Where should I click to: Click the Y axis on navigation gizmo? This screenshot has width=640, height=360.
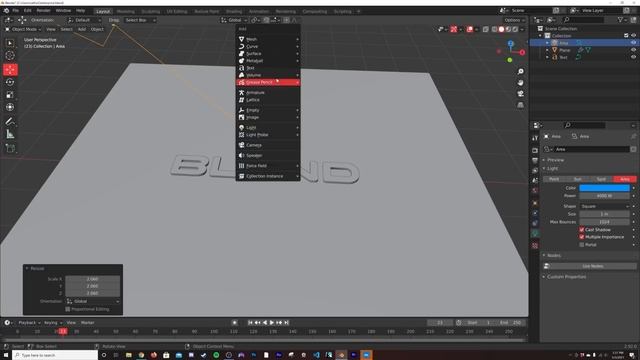pos(509,60)
